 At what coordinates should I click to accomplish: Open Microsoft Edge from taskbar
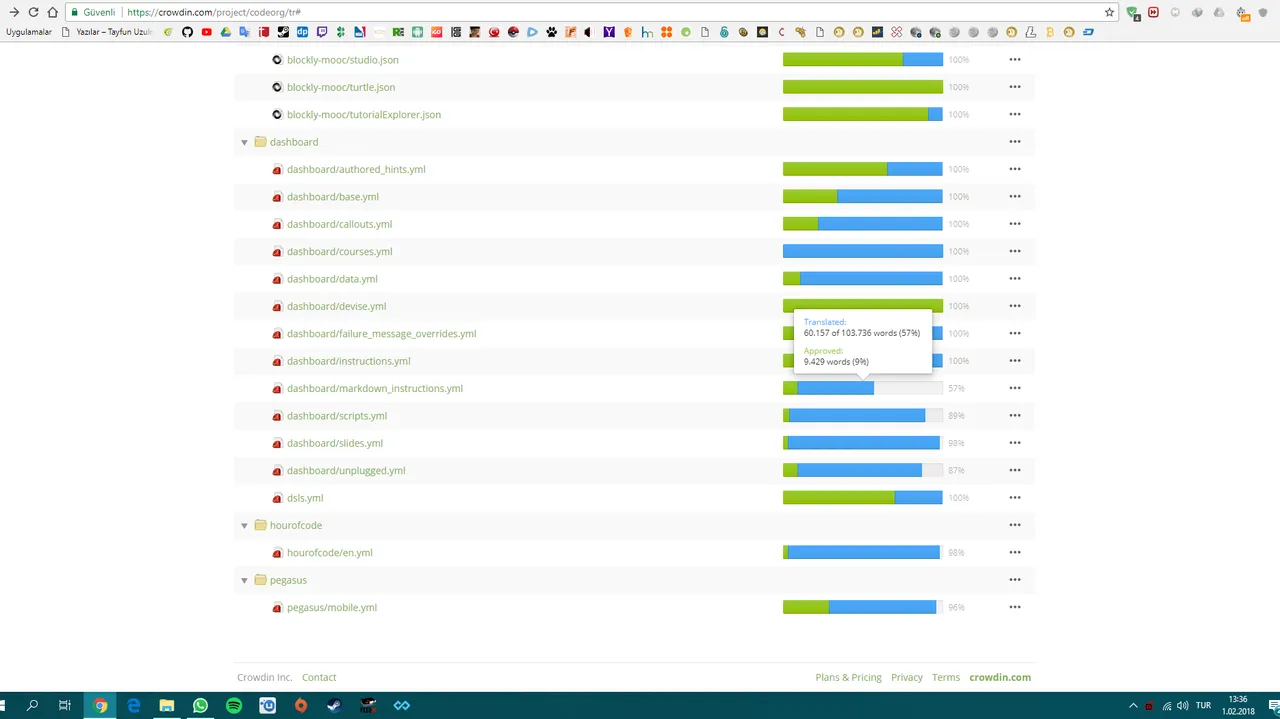(x=134, y=705)
